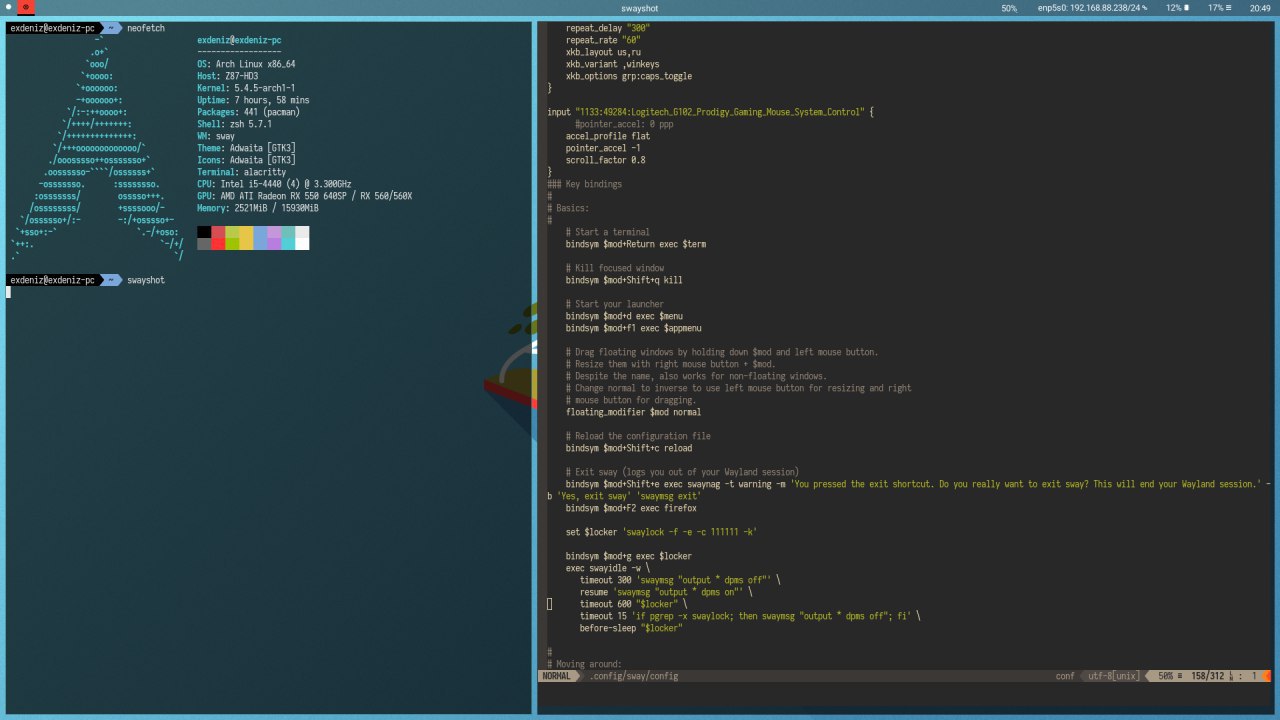The image size is (1280, 720).
Task: Click the 'xkb_options grp:caps_toggle' line
Action: [629, 76]
